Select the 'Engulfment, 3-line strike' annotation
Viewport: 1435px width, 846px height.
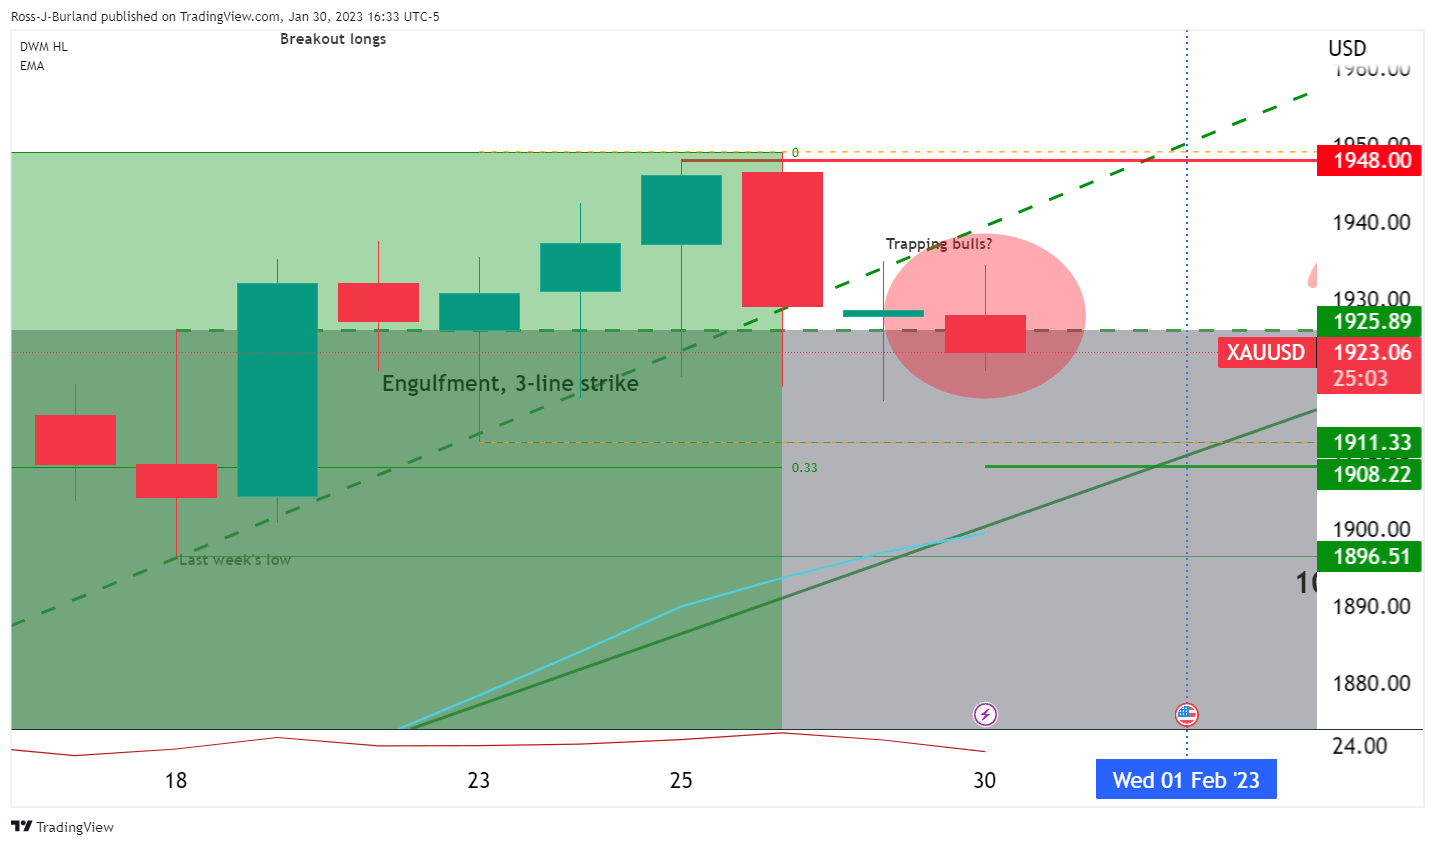pyautogui.click(x=510, y=383)
